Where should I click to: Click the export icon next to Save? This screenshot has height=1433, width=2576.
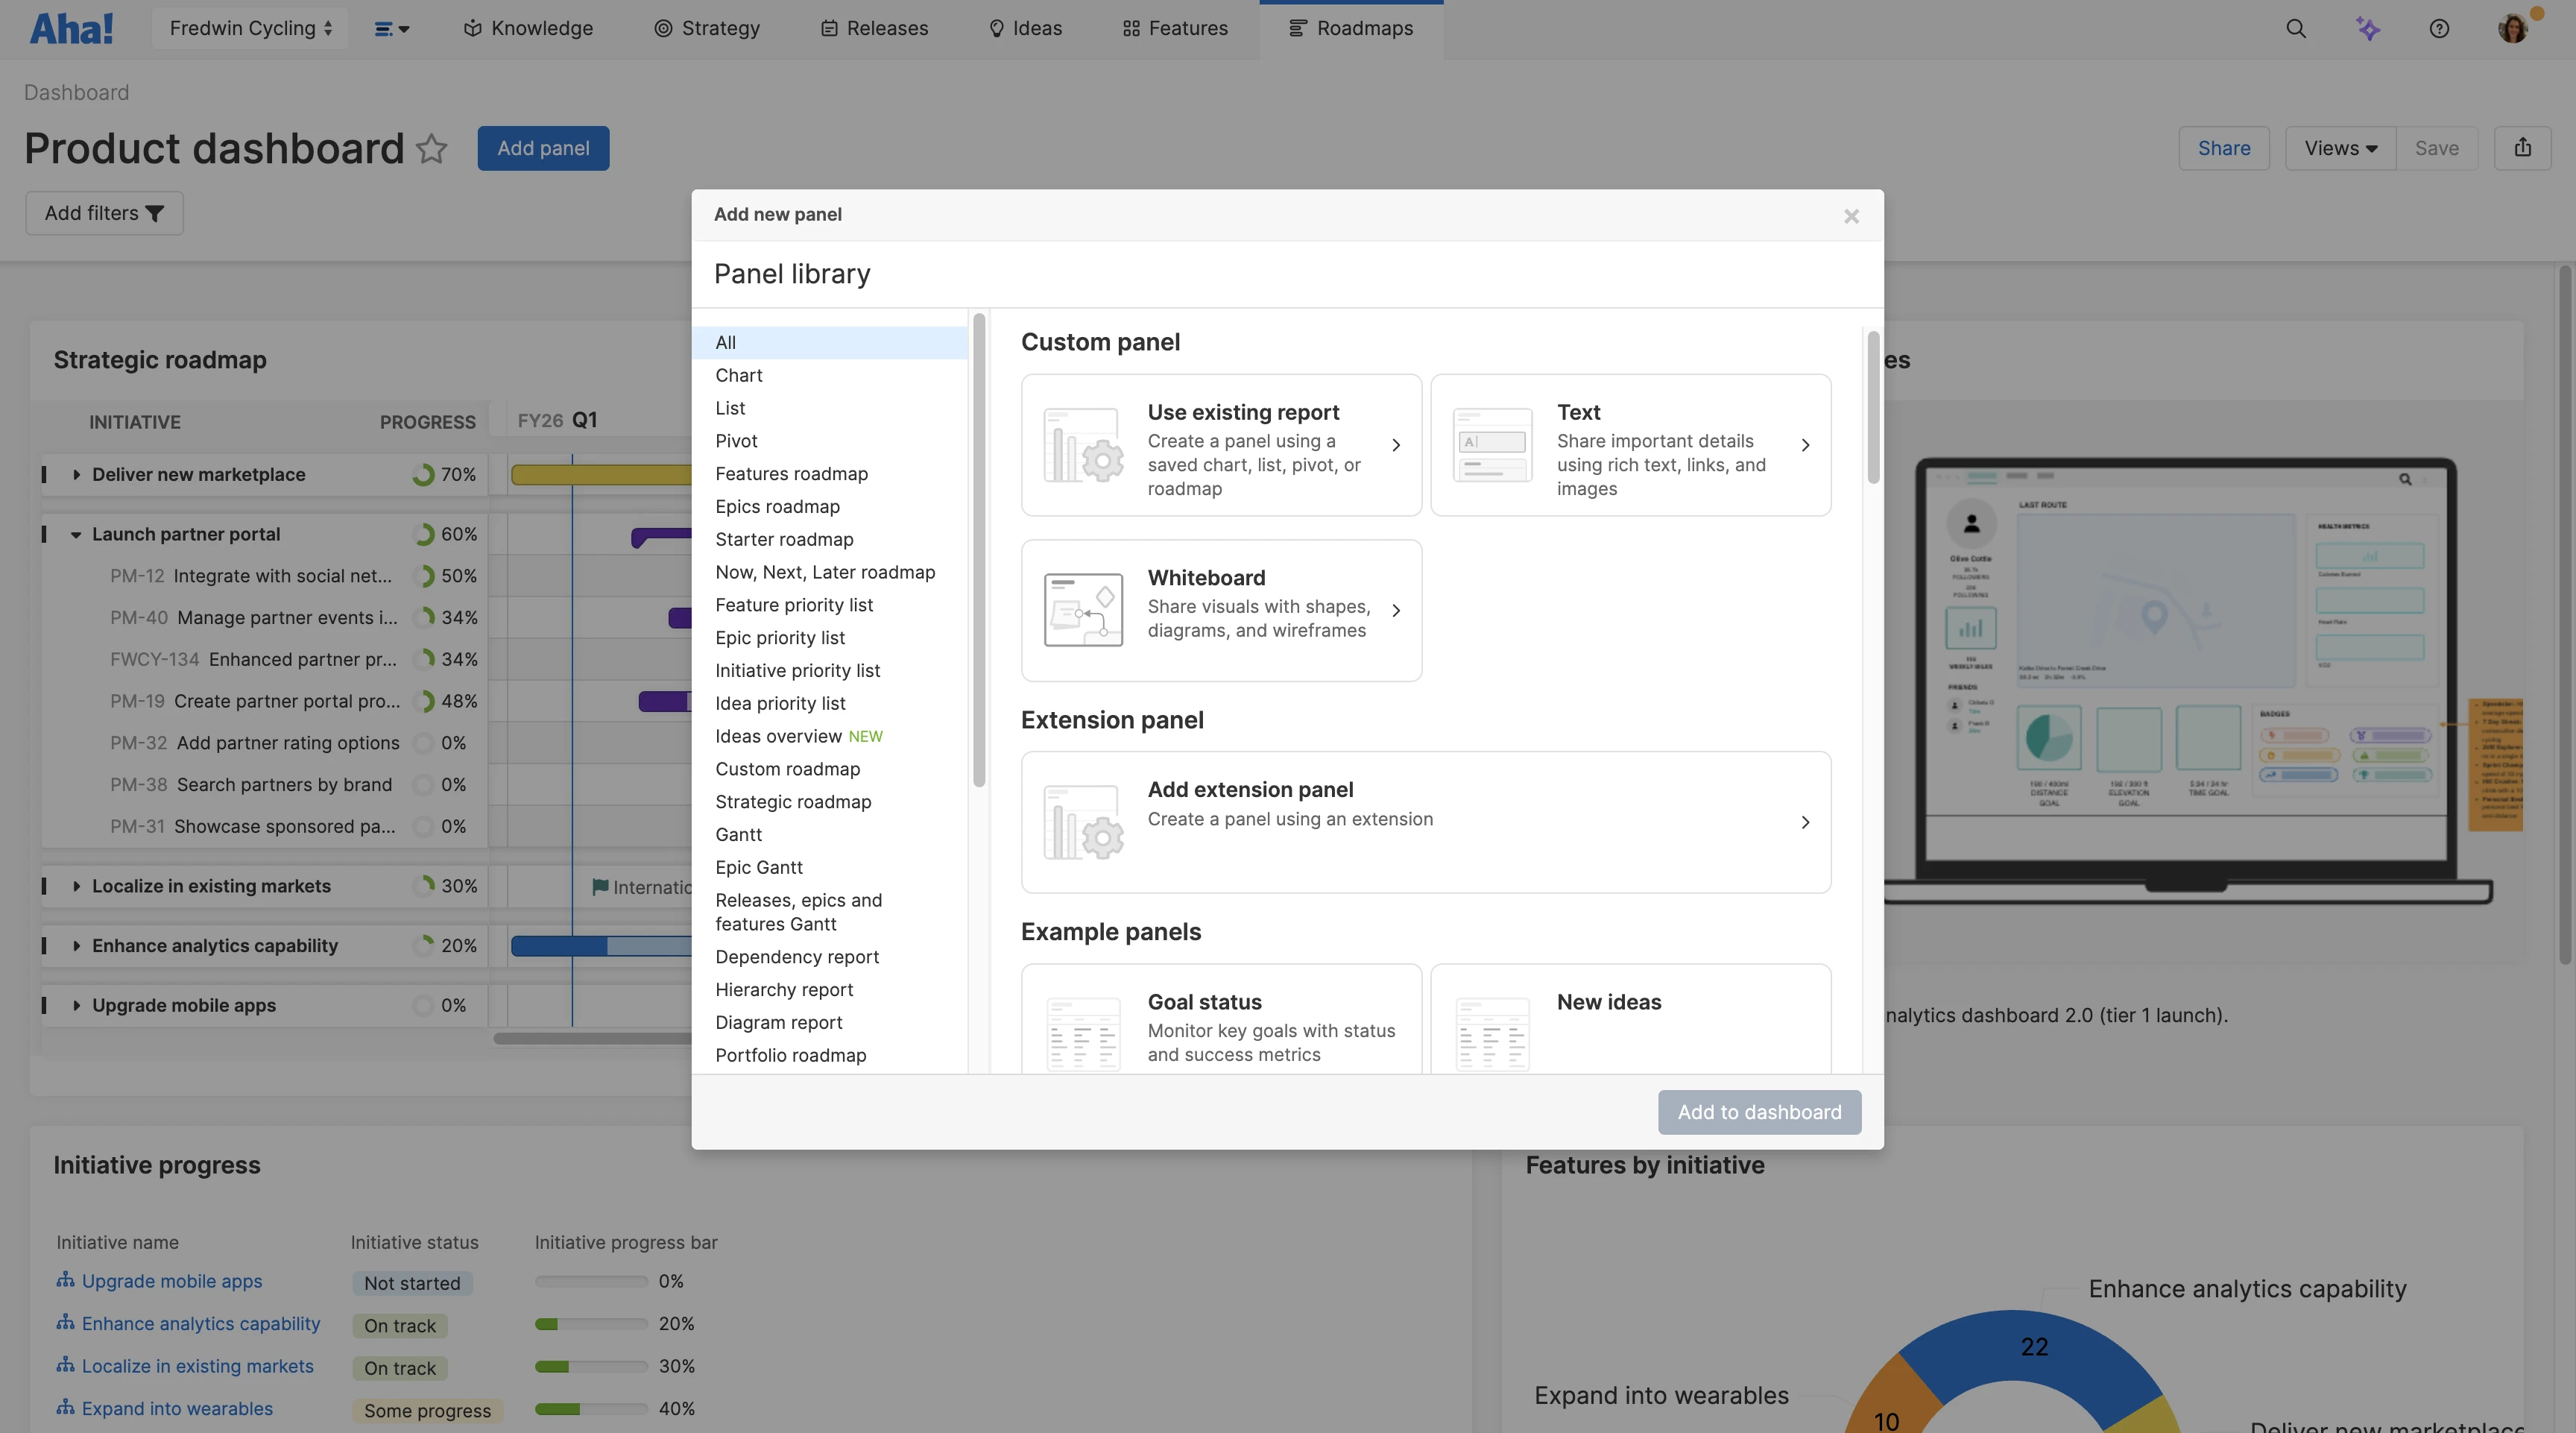(2524, 147)
